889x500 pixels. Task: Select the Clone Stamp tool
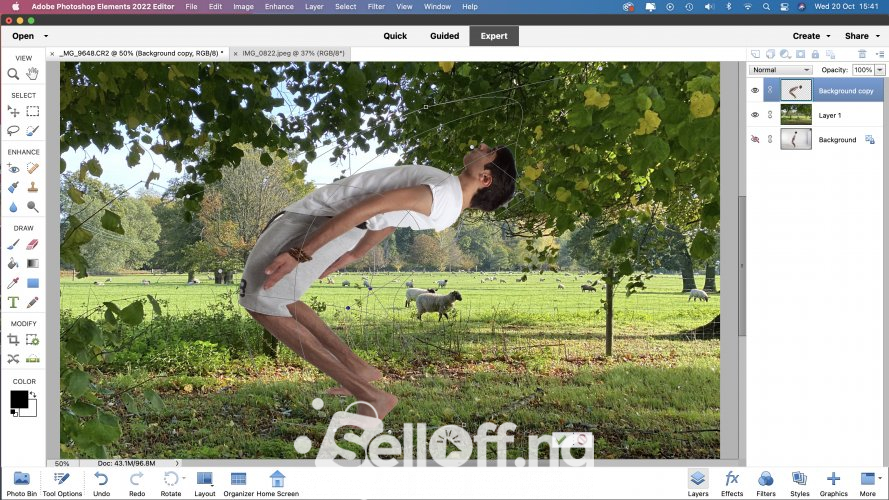tap(33, 187)
